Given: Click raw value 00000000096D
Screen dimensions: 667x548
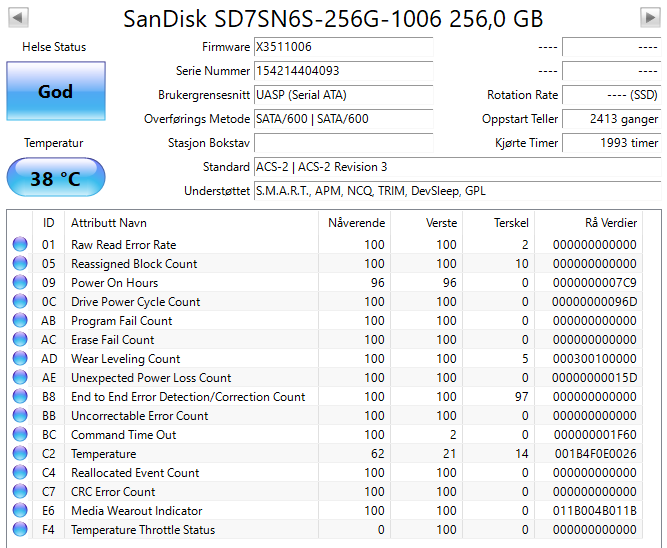Looking at the screenshot, I should pyautogui.click(x=595, y=302).
